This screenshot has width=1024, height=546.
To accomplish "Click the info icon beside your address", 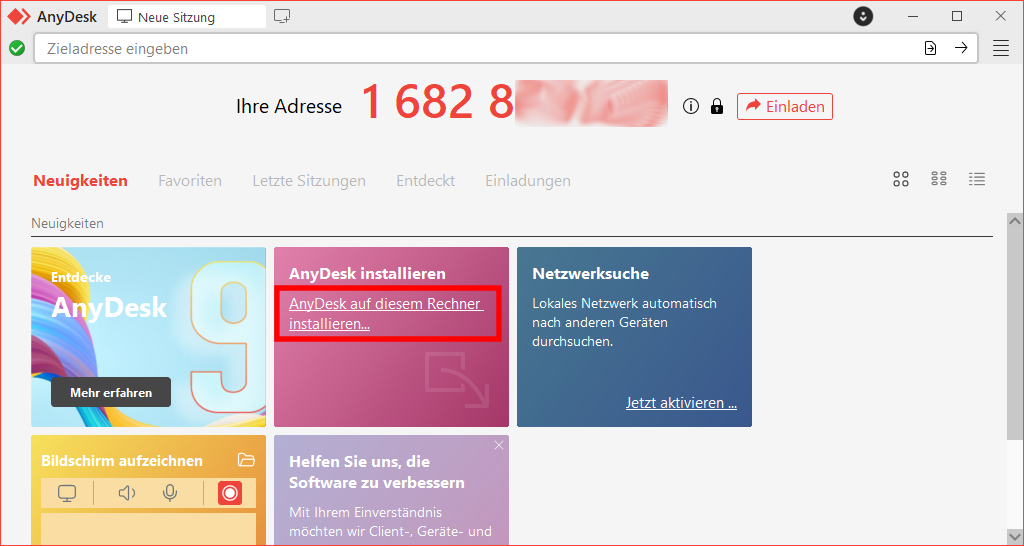I will click(691, 106).
